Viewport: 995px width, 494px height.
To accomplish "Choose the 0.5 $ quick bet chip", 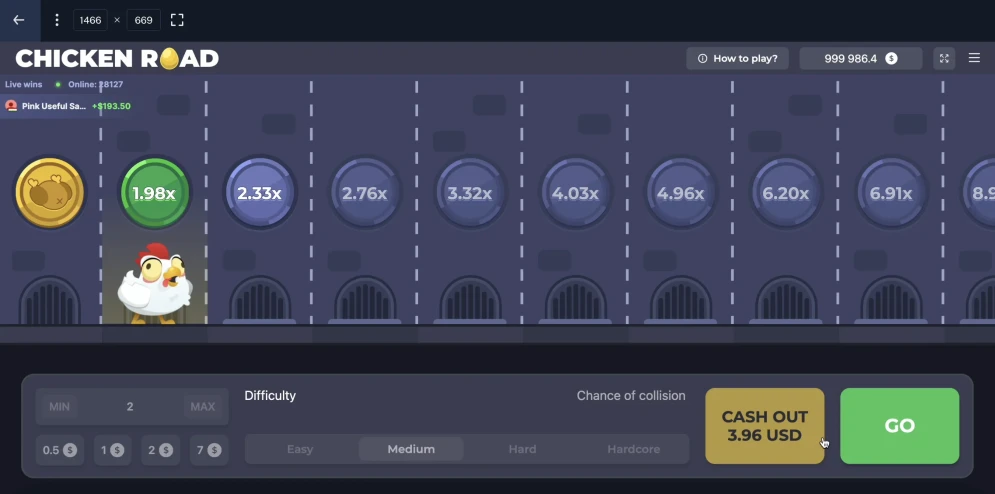I will pyautogui.click(x=60, y=450).
